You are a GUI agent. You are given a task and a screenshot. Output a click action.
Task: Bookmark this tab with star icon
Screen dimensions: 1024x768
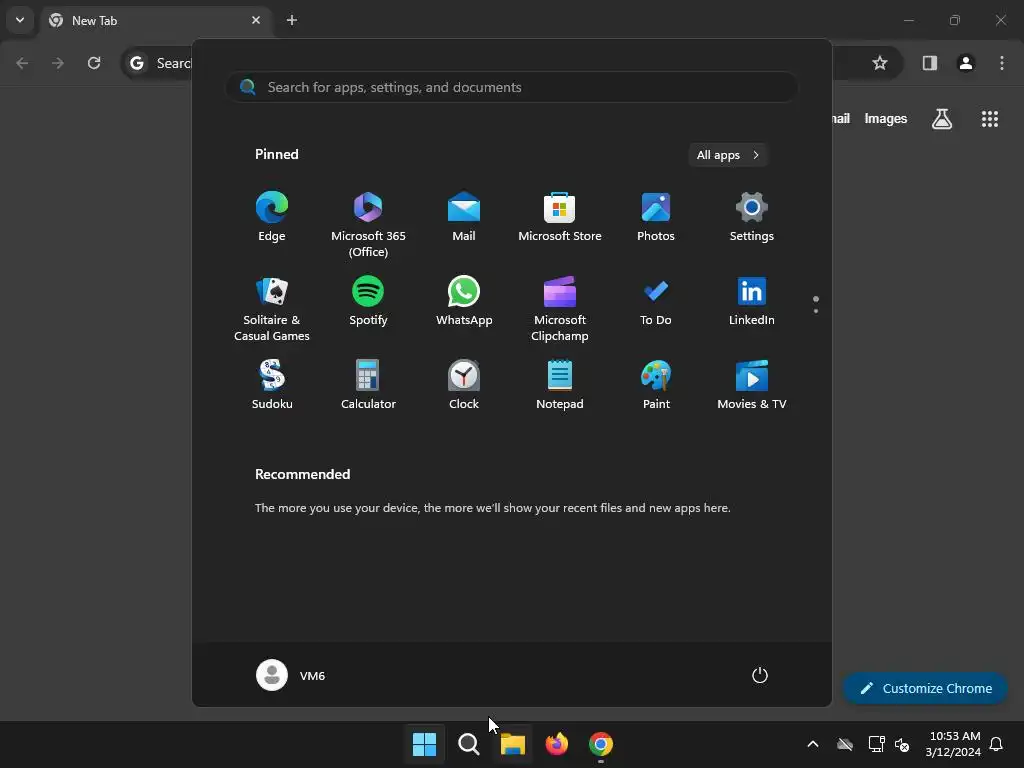pyautogui.click(x=880, y=63)
